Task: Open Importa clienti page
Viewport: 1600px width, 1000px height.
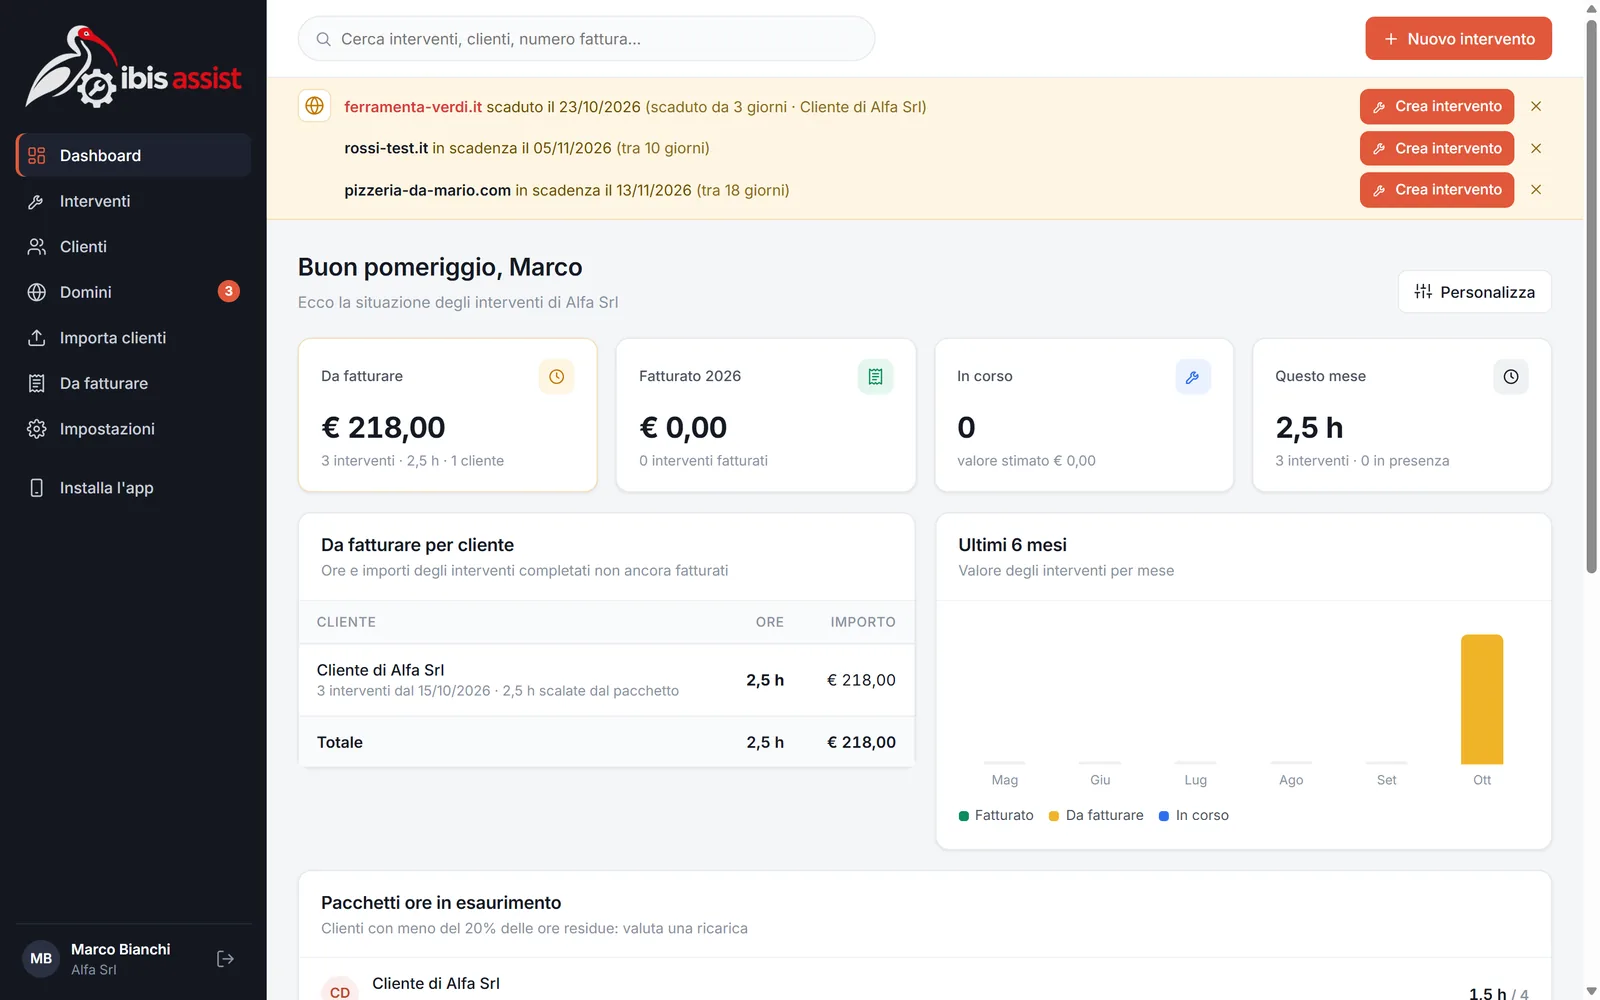Action: click(133, 337)
